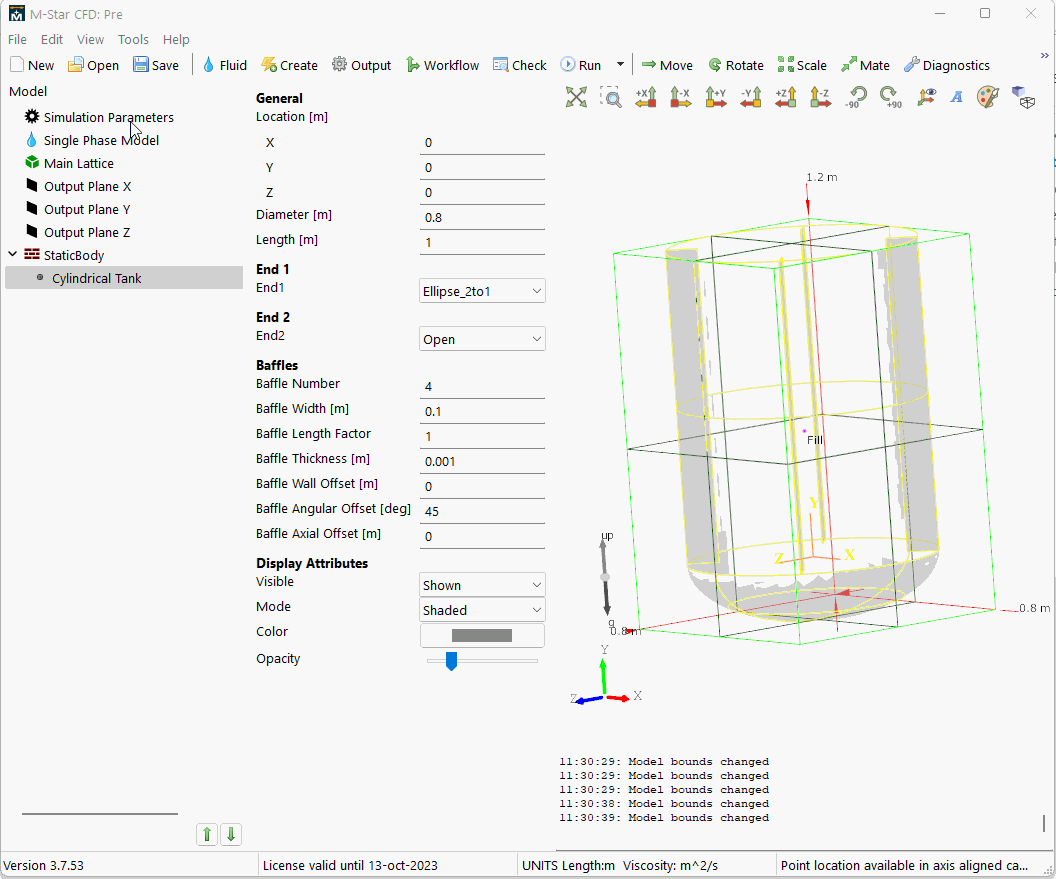Open the View menu
Screen dimensions: 1056x879
[90, 40]
